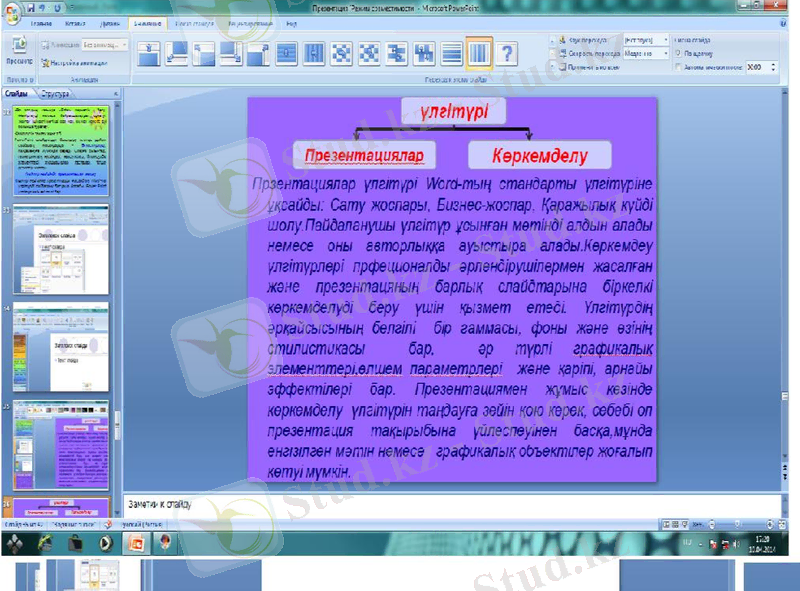The height and width of the screenshot is (591, 800).
Task: Enable the По щелчку (On Click) checkbox
Action: pos(676,52)
